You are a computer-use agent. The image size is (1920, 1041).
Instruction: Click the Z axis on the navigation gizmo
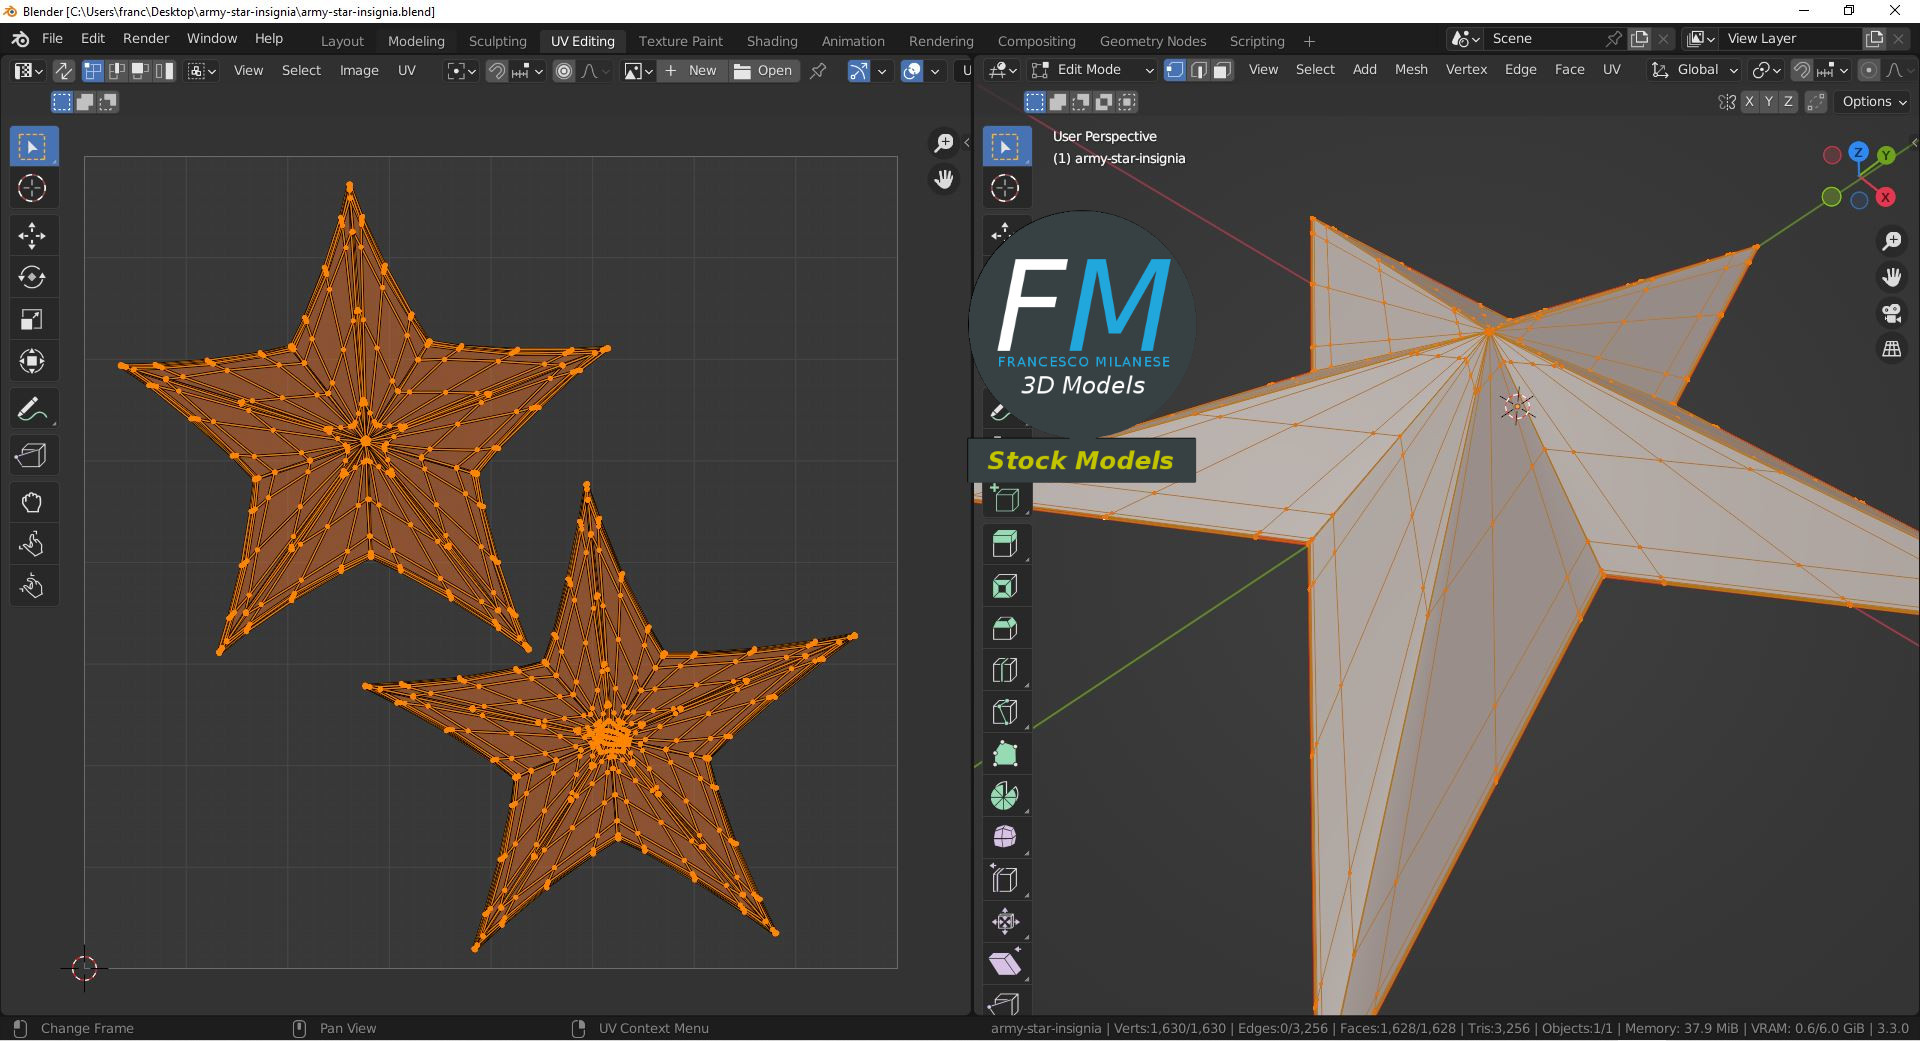click(x=1858, y=152)
